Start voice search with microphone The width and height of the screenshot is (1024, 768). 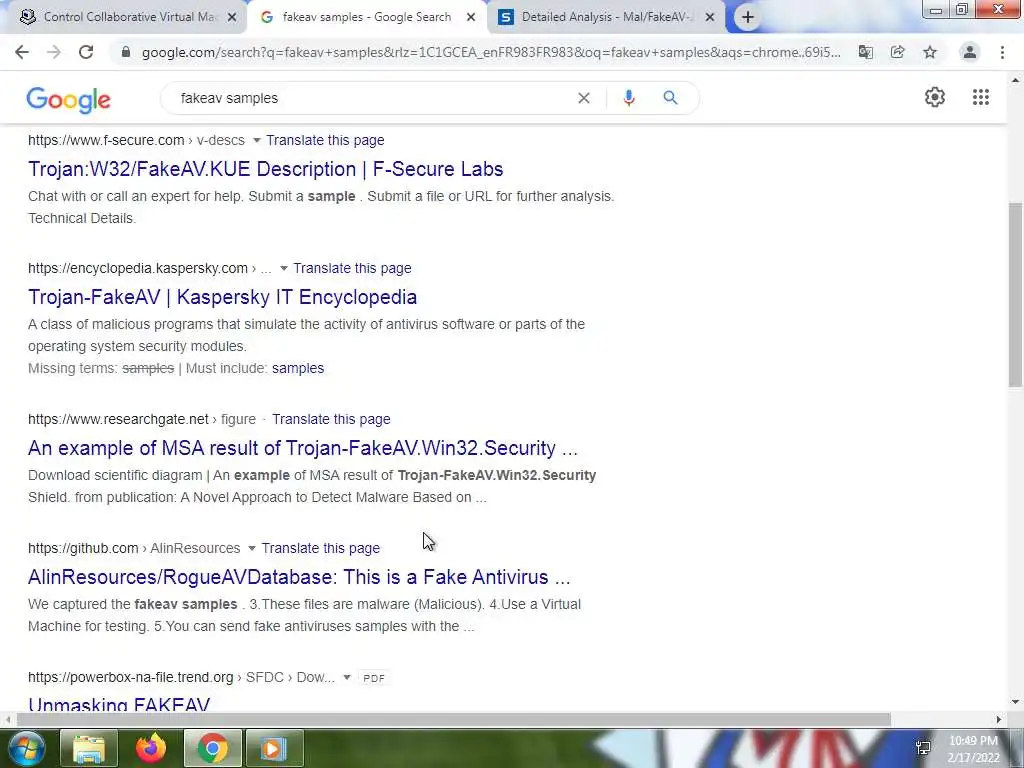tap(629, 98)
